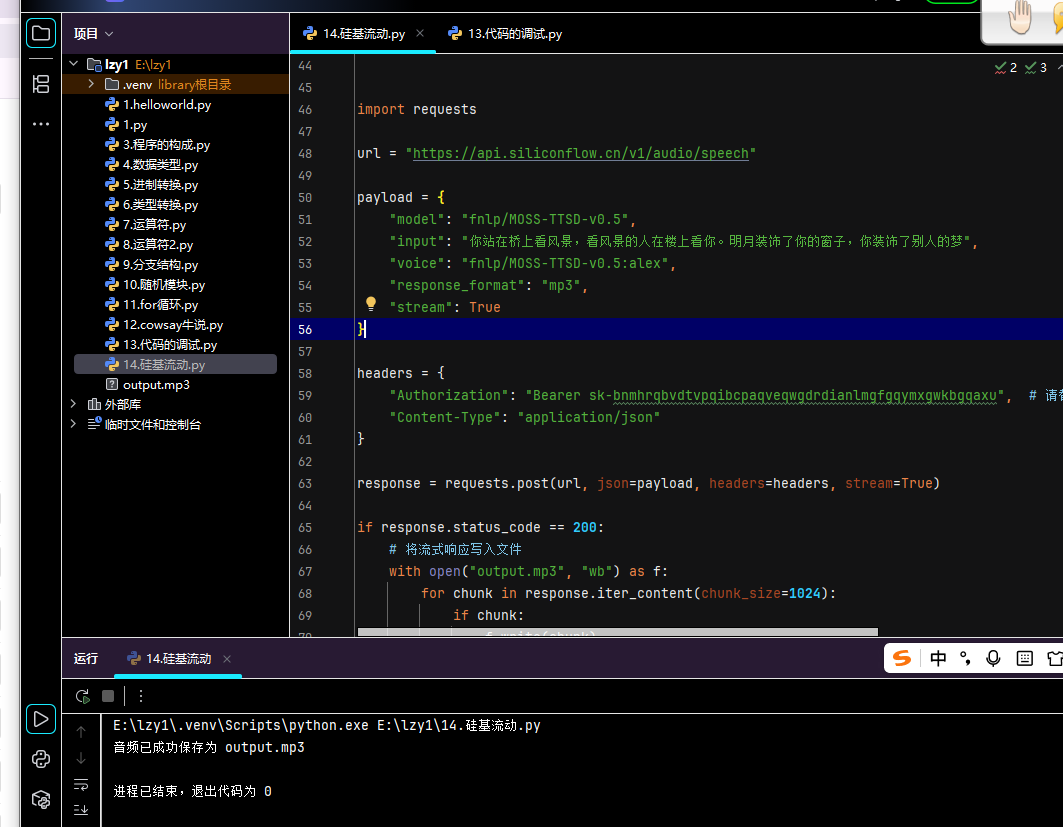Screen dimensions: 1063x827
Task: Click the 2 warnings inspection indicator
Action: [x=1005, y=68]
